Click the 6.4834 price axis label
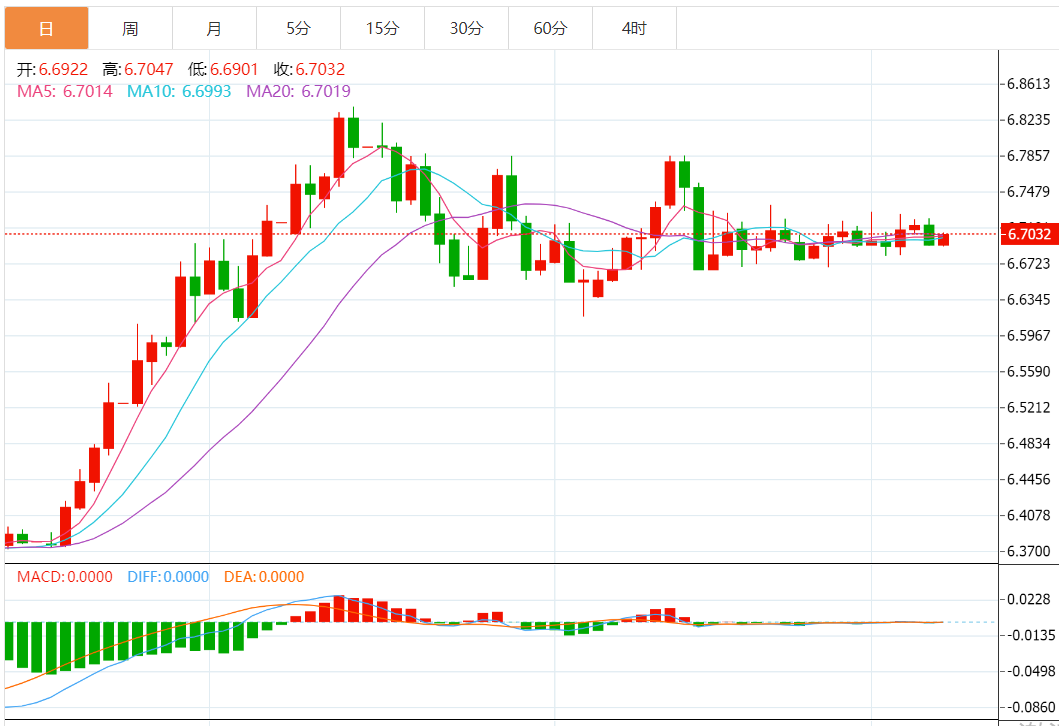The image size is (1059, 726). click(x=1029, y=444)
